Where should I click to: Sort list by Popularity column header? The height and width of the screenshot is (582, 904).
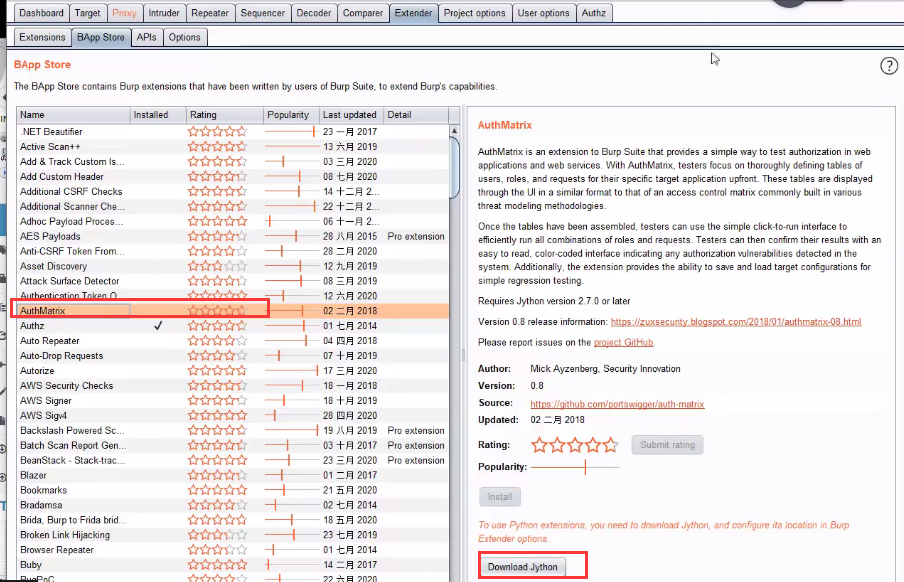coord(288,115)
